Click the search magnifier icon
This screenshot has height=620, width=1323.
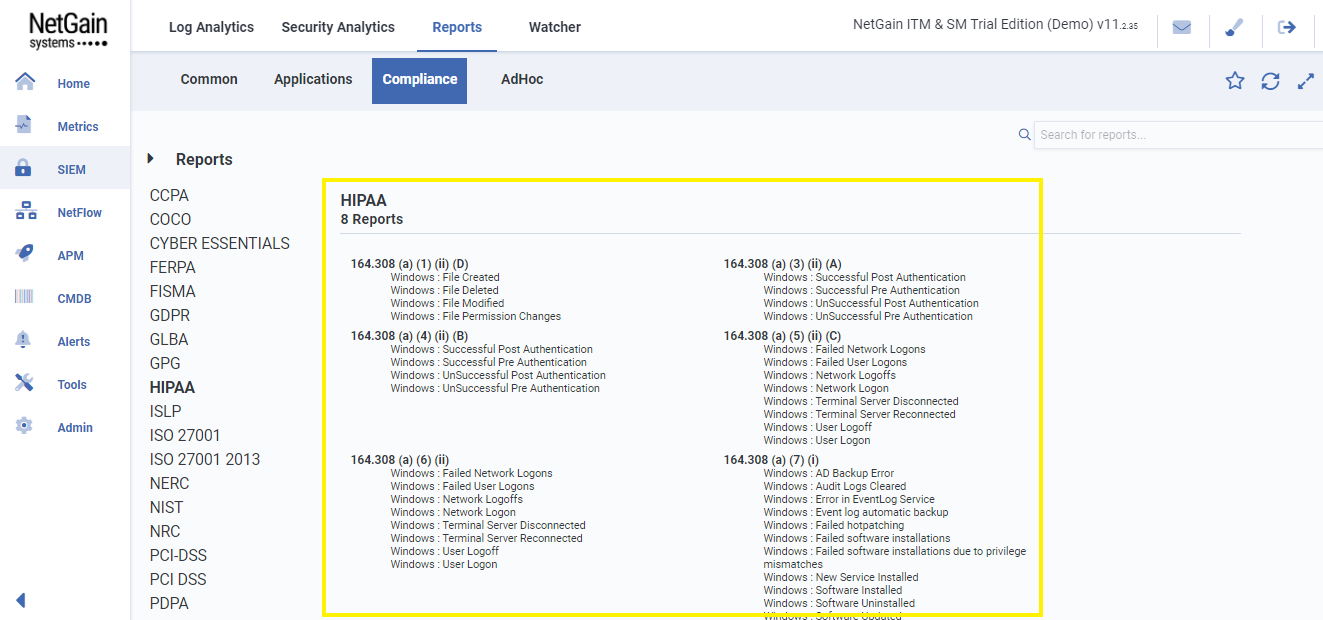click(x=1024, y=134)
